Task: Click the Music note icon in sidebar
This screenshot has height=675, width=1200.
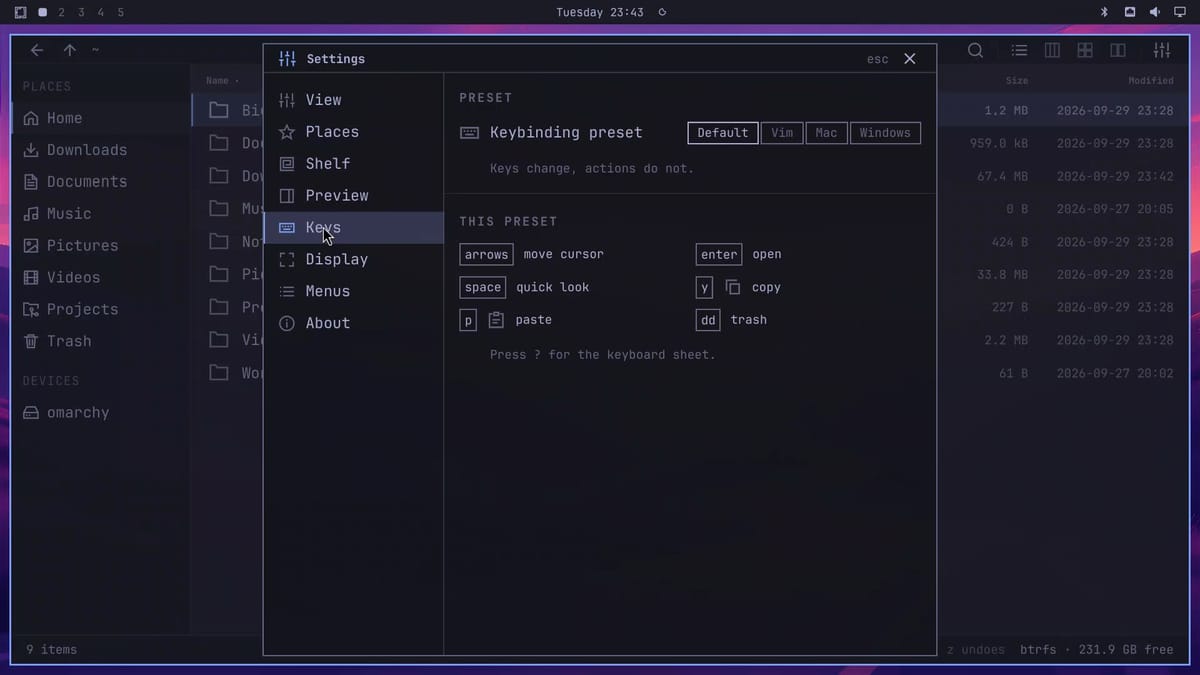Action: (x=31, y=214)
